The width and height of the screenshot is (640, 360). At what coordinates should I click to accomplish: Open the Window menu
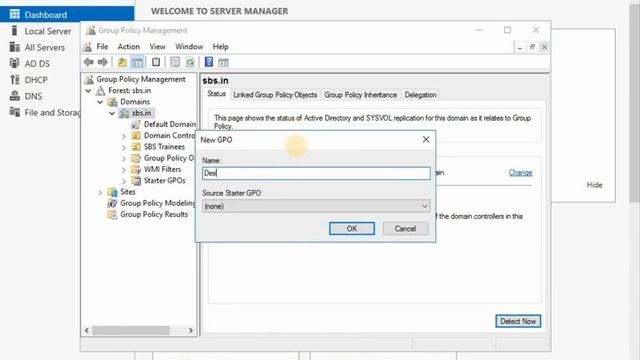tap(189, 47)
